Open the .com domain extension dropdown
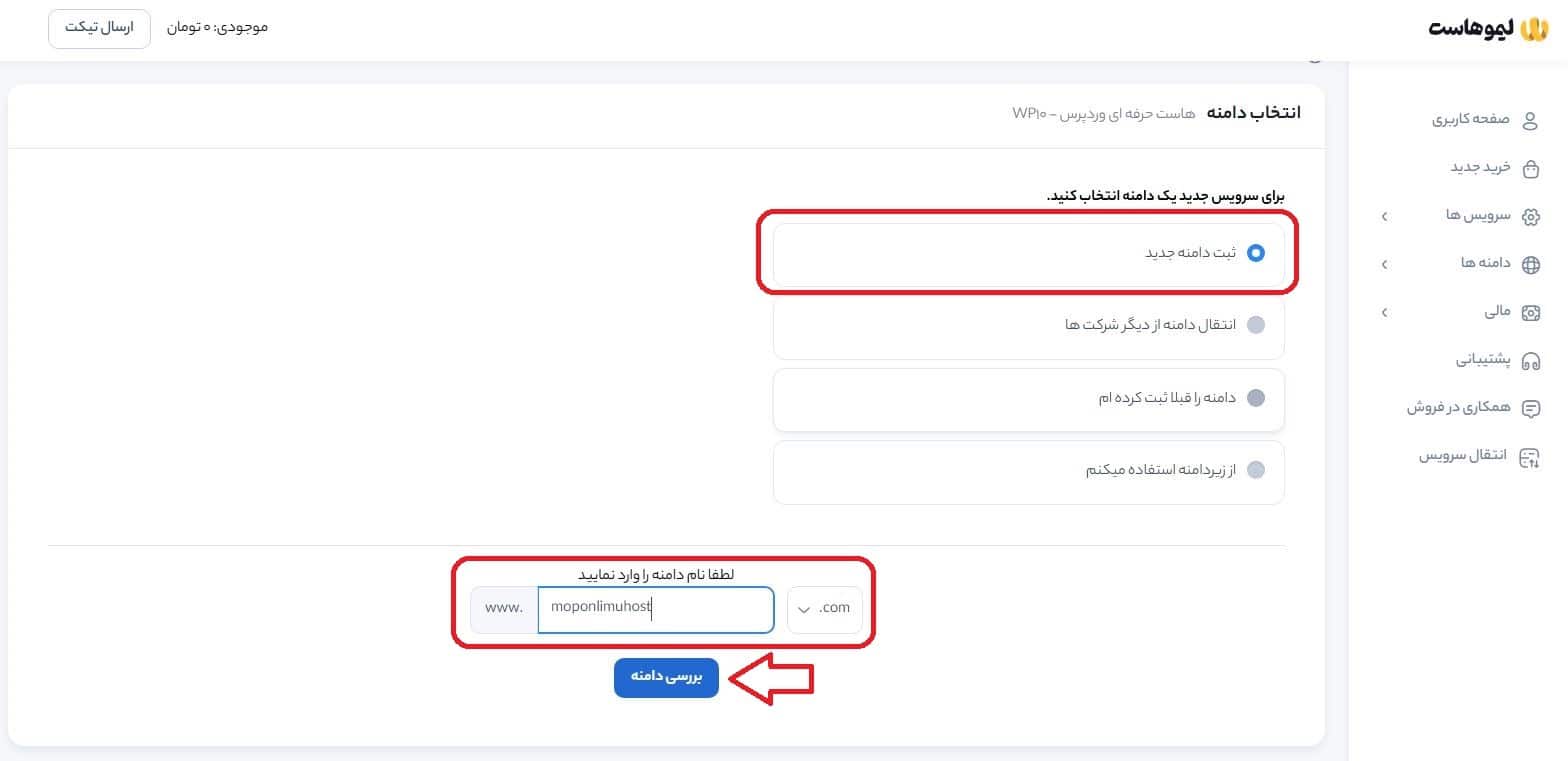The width and height of the screenshot is (1568, 761). [x=823, y=607]
